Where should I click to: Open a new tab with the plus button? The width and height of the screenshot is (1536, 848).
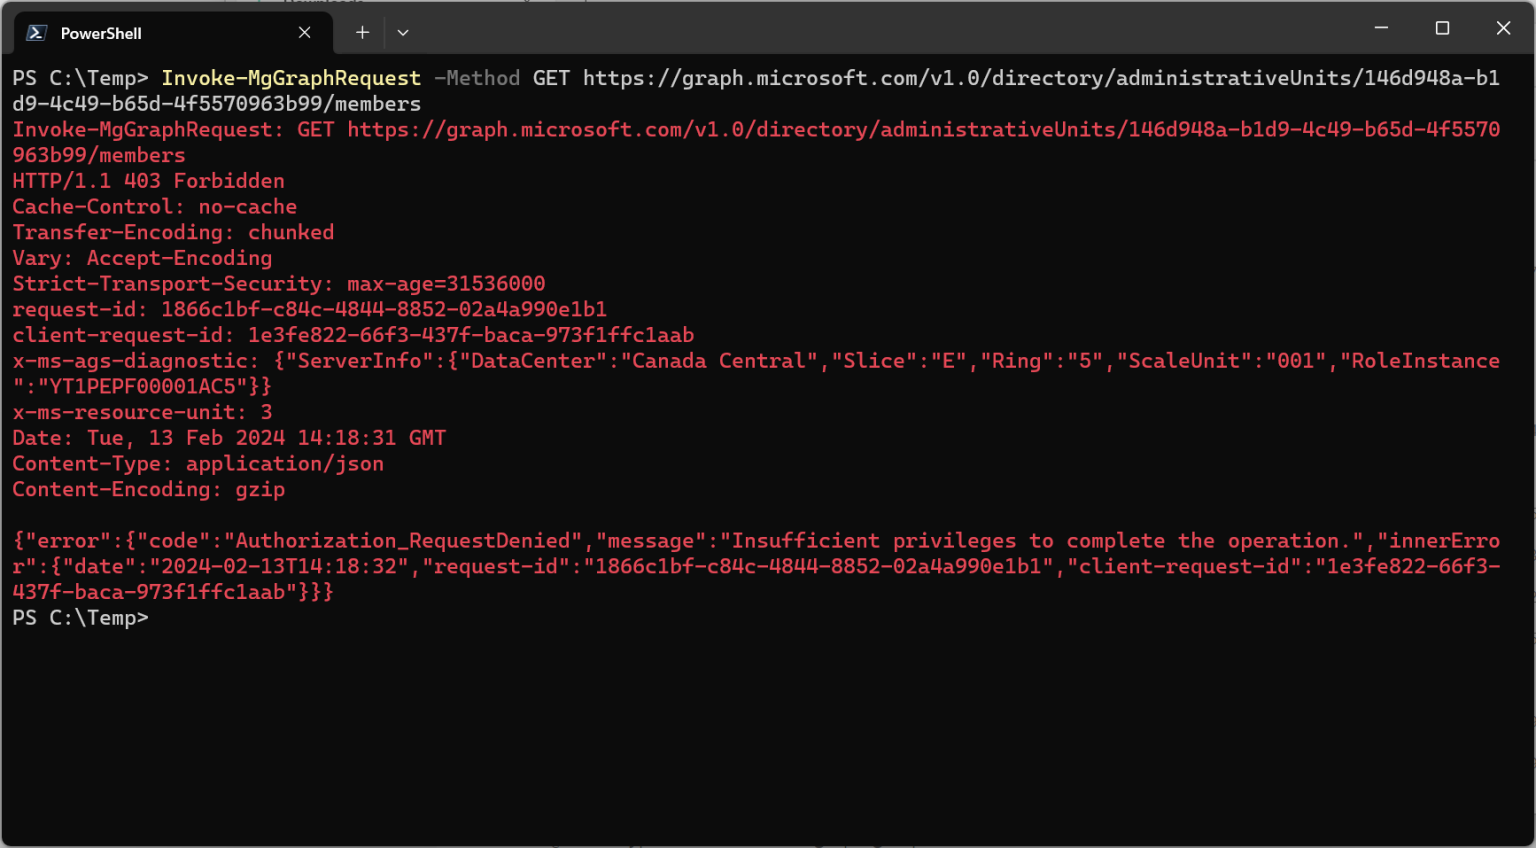tap(362, 33)
